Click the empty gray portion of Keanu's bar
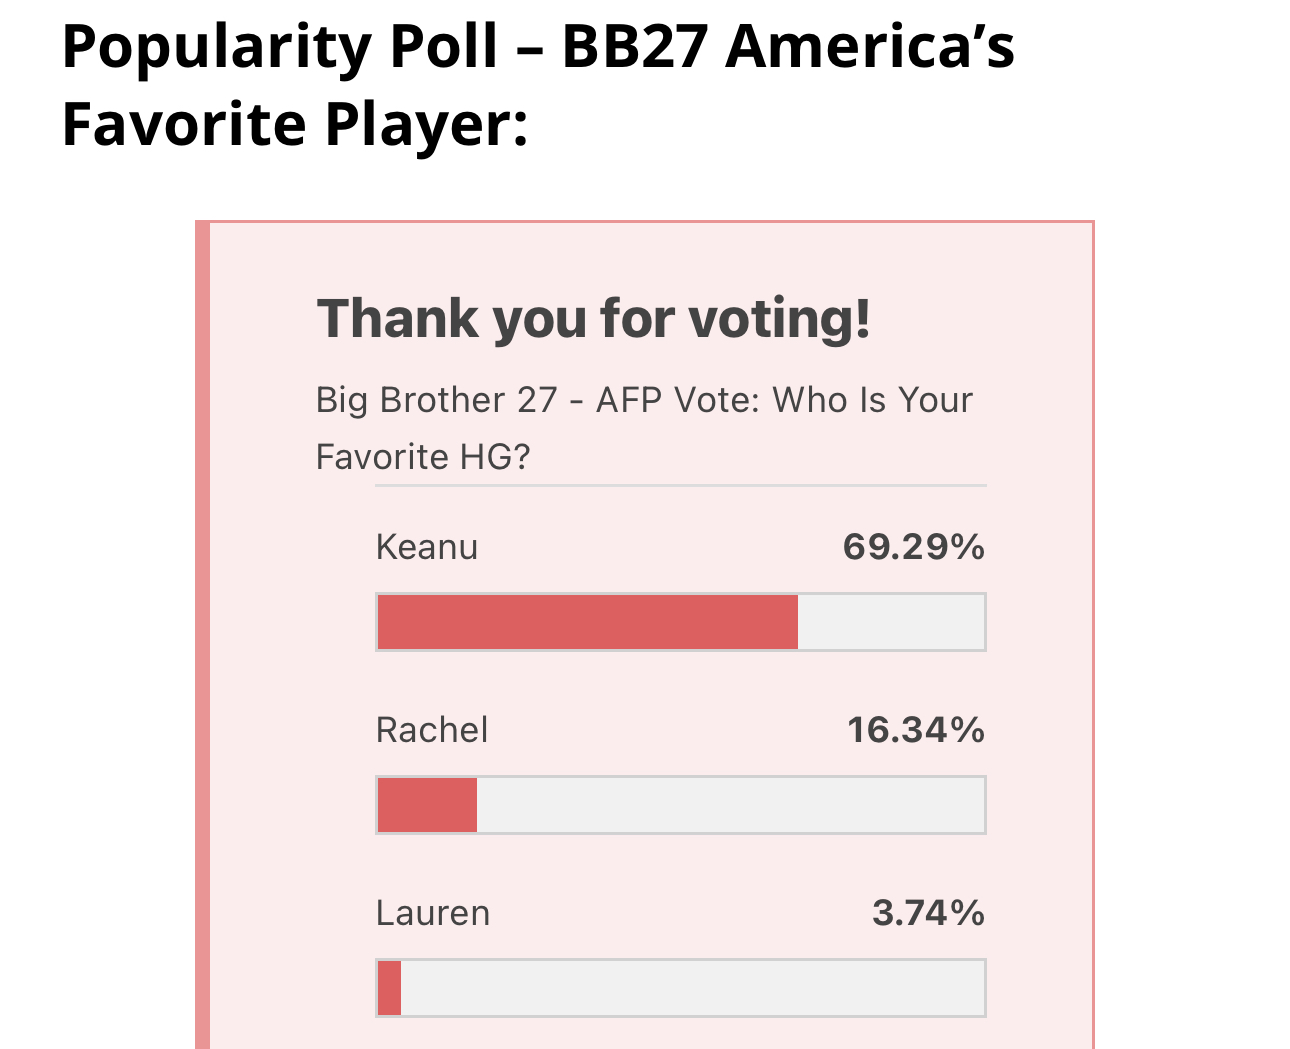Screen dimensions: 1290x1049 click(891, 622)
